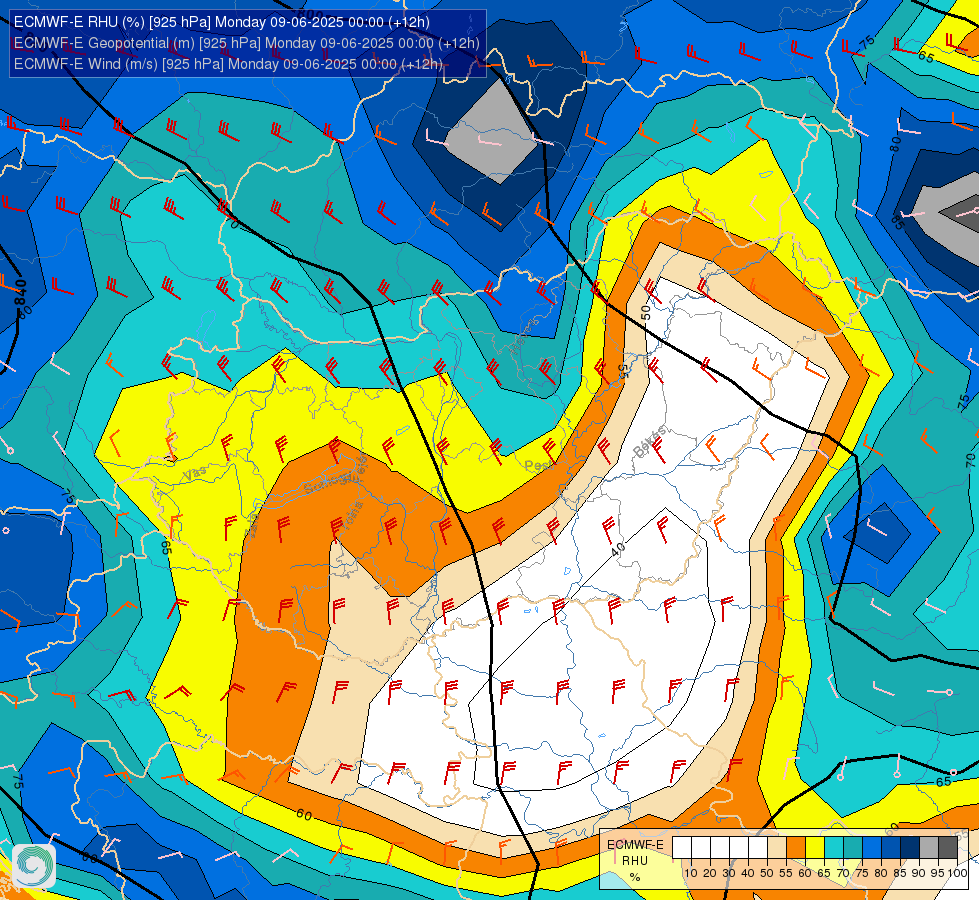The image size is (979, 900).
Task: Click the 'Békés' county label on map
Action: (x=650, y=441)
